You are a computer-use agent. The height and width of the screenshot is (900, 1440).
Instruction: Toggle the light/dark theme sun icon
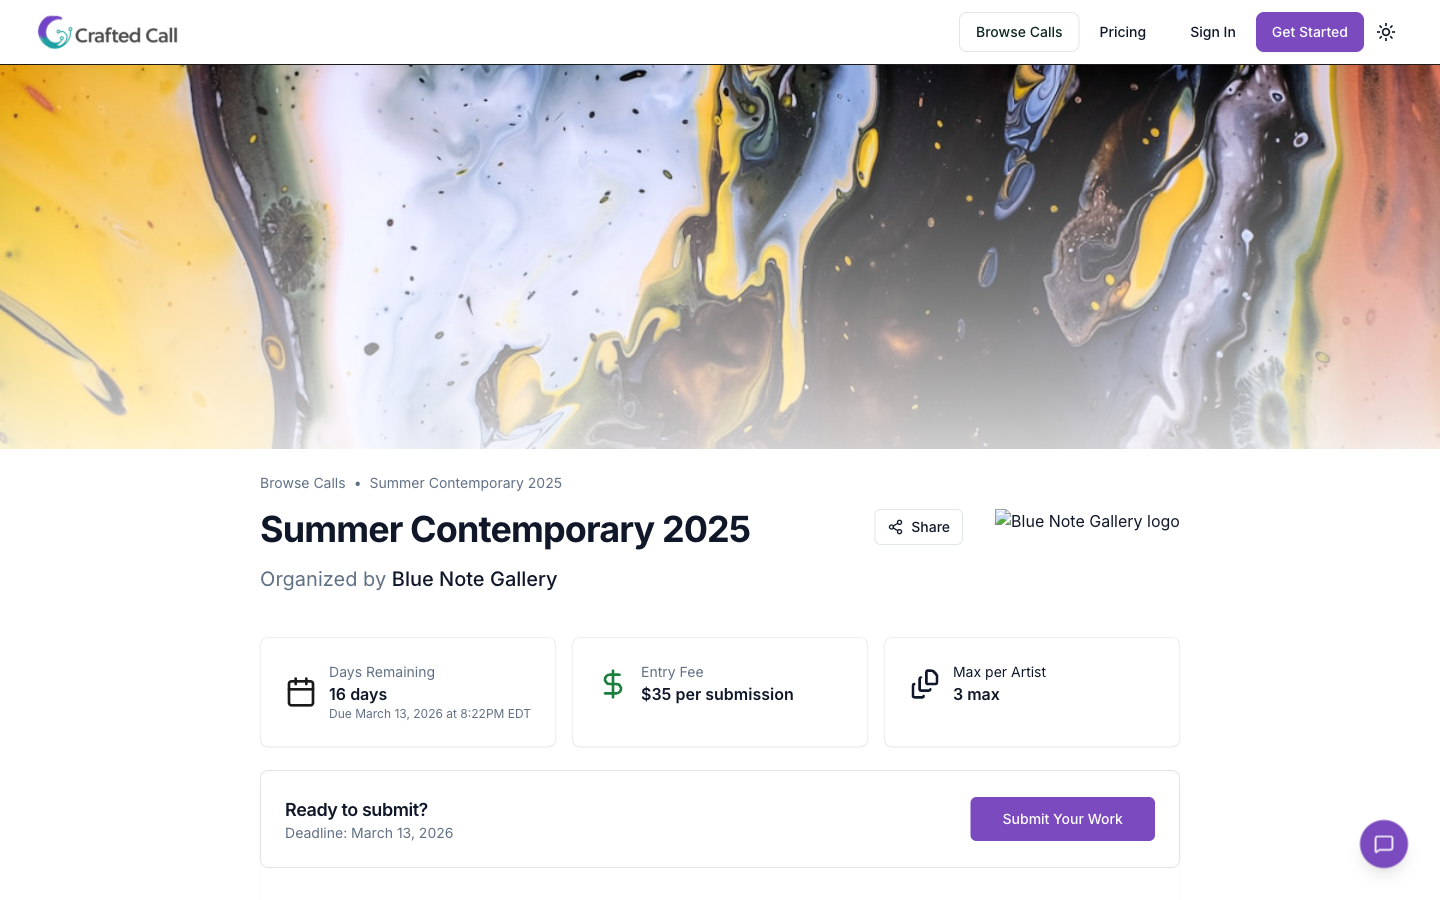point(1386,32)
